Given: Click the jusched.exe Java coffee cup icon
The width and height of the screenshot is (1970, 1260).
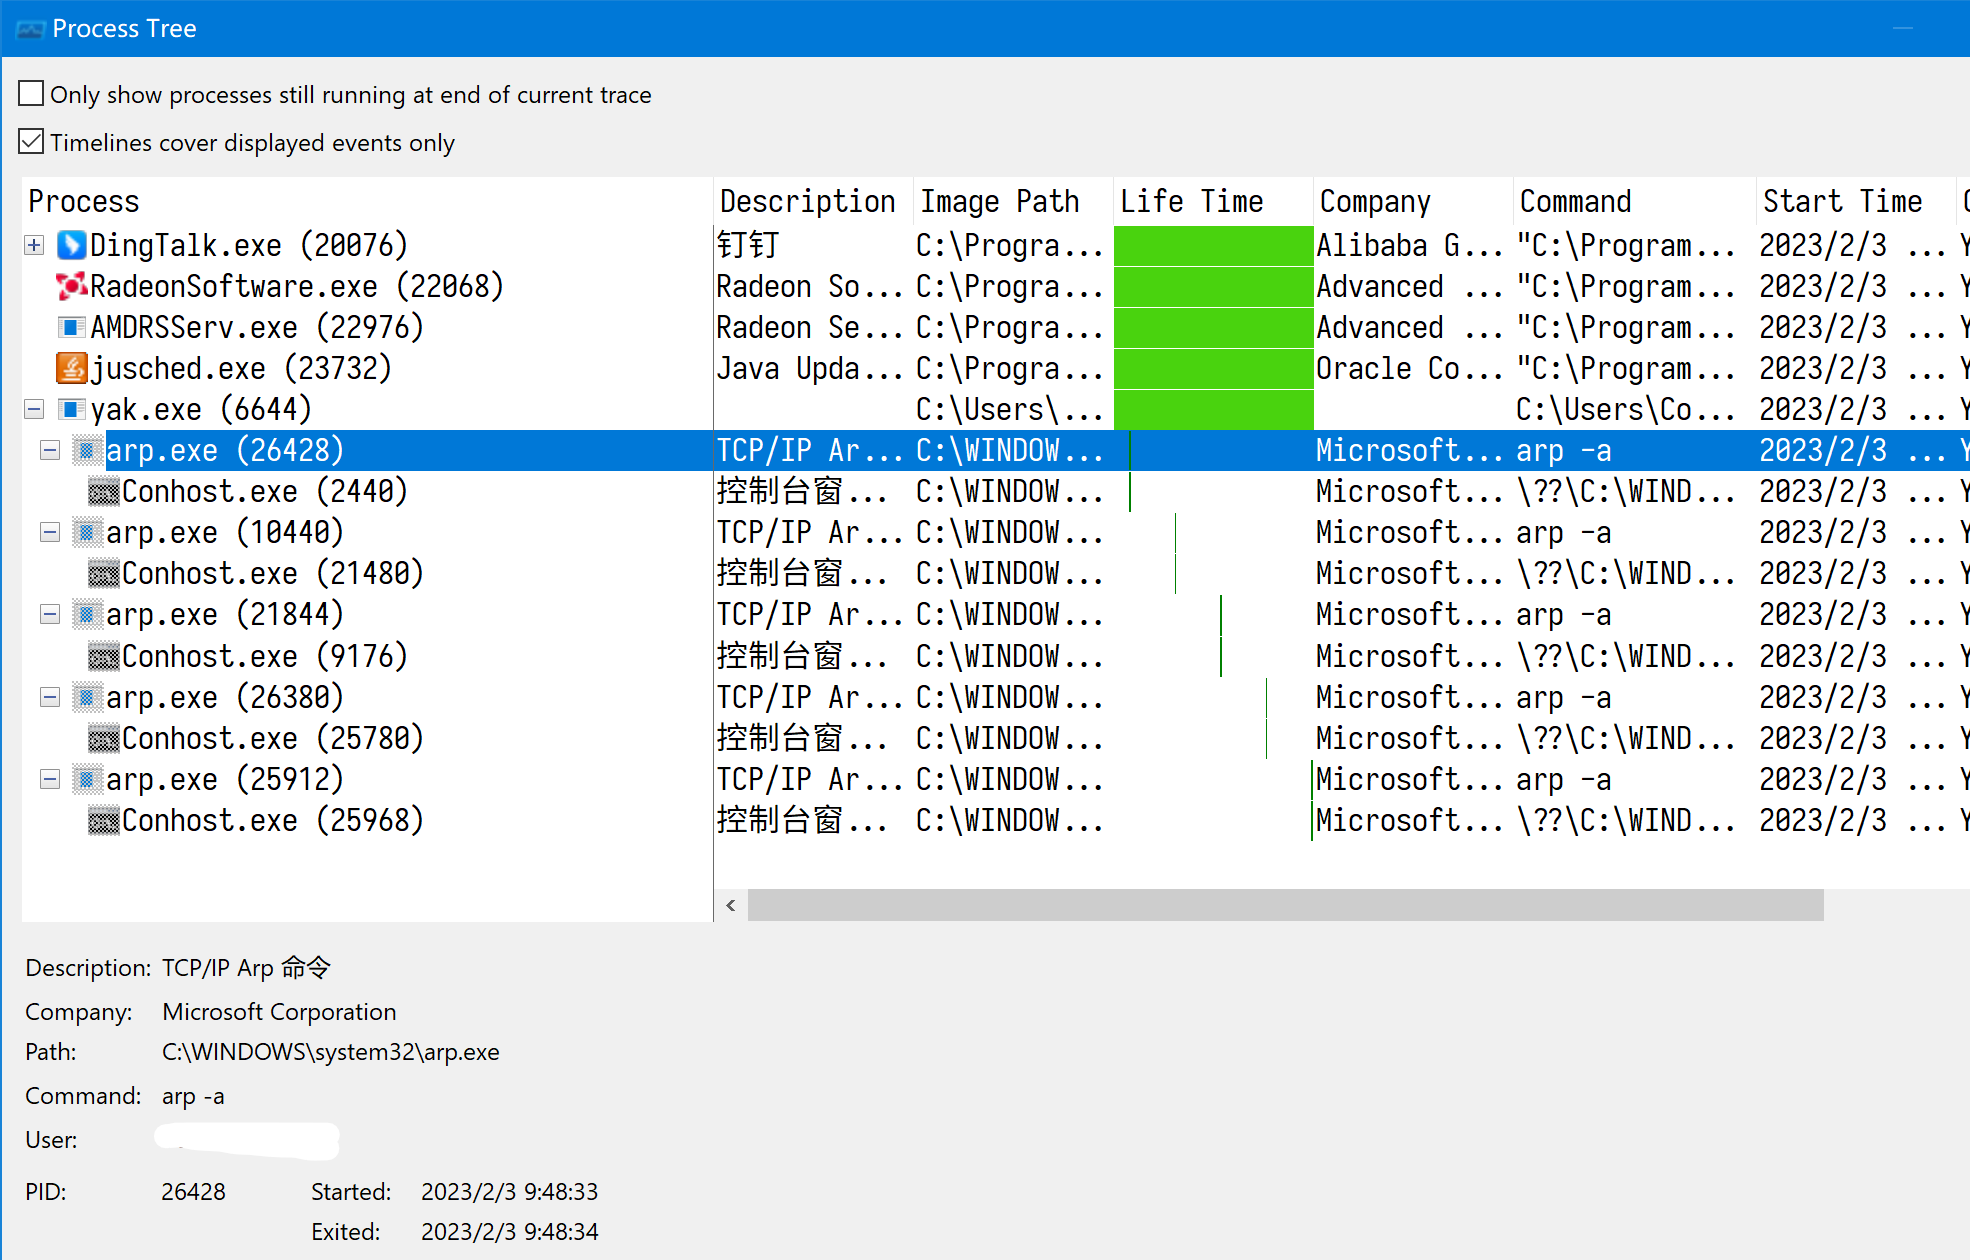Looking at the screenshot, I should pyautogui.click(x=70, y=368).
